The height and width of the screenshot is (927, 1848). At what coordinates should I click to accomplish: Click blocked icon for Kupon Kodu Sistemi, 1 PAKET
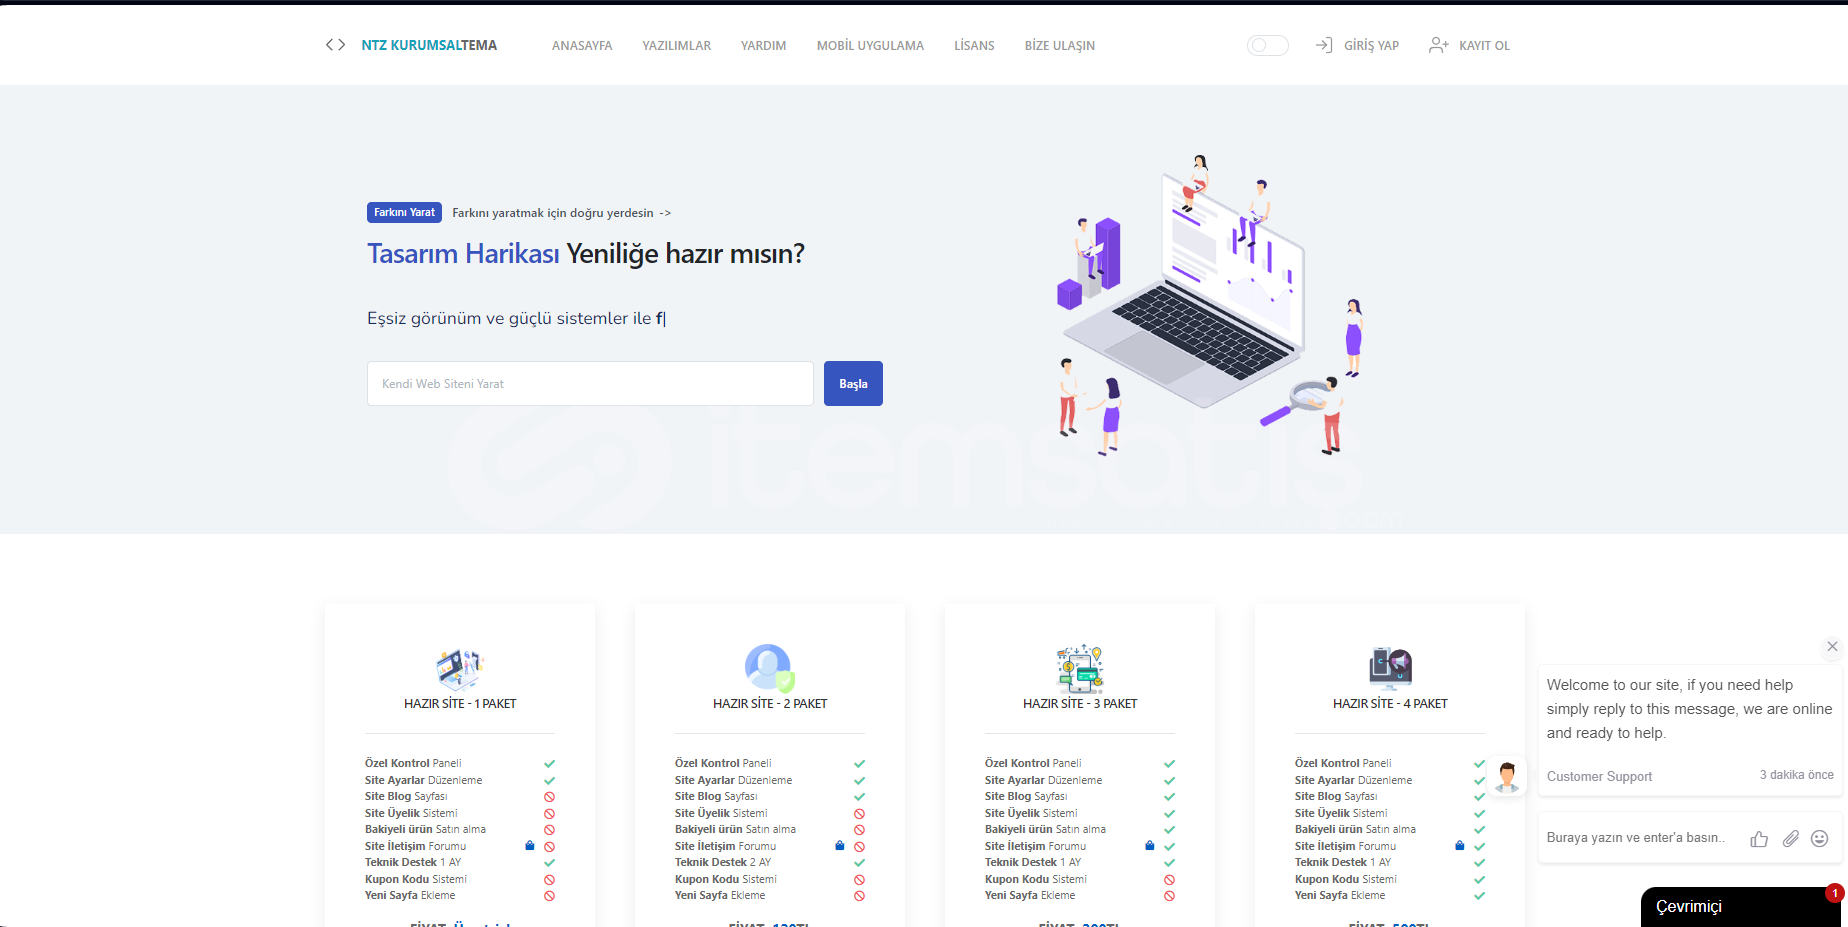coord(549,880)
